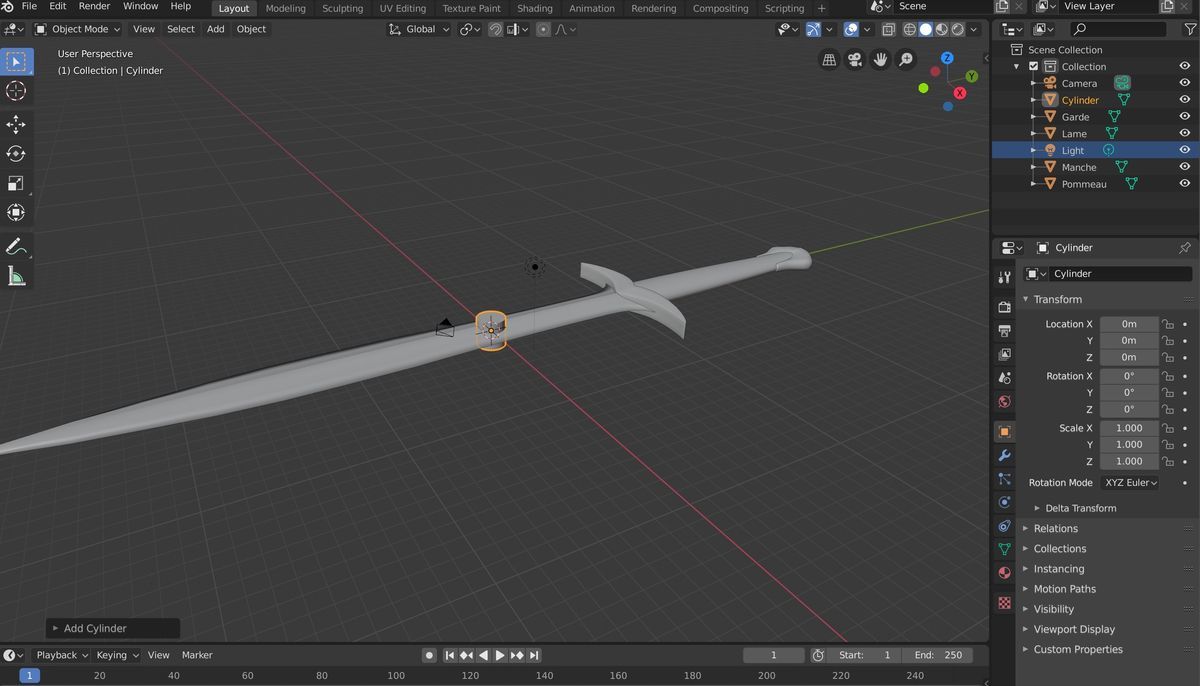The image size is (1200, 686).
Task: Toggle the Collection exclude checkbox
Action: pos(1034,66)
